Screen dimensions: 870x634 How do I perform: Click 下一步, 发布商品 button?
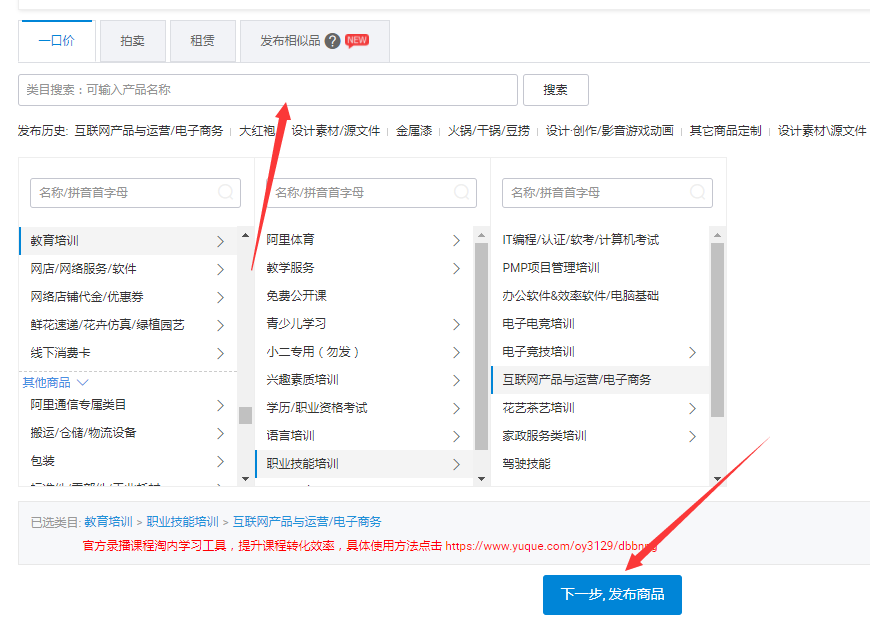pyautogui.click(x=612, y=594)
